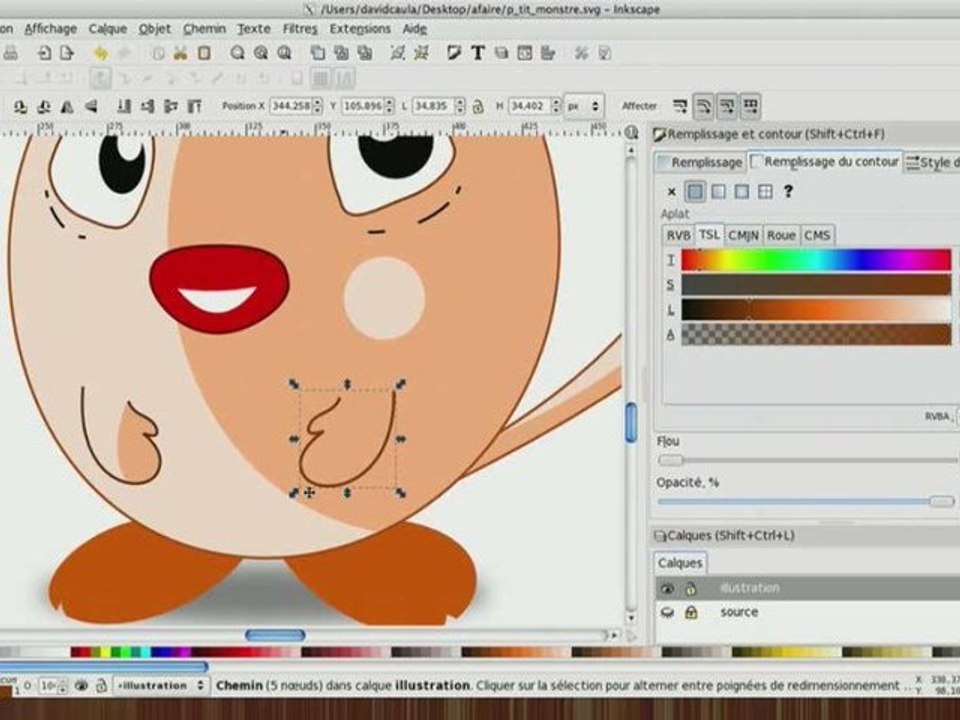The height and width of the screenshot is (720, 960).
Task: Open the Extensions menu
Action: coord(360,29)
